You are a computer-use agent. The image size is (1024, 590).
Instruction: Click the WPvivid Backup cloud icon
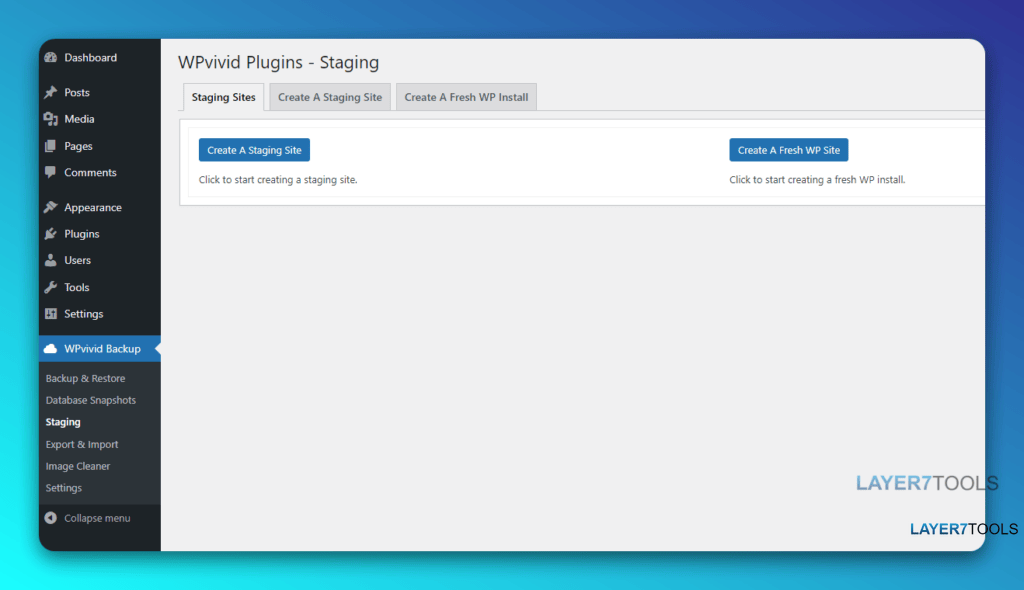[x=51, y=349]
